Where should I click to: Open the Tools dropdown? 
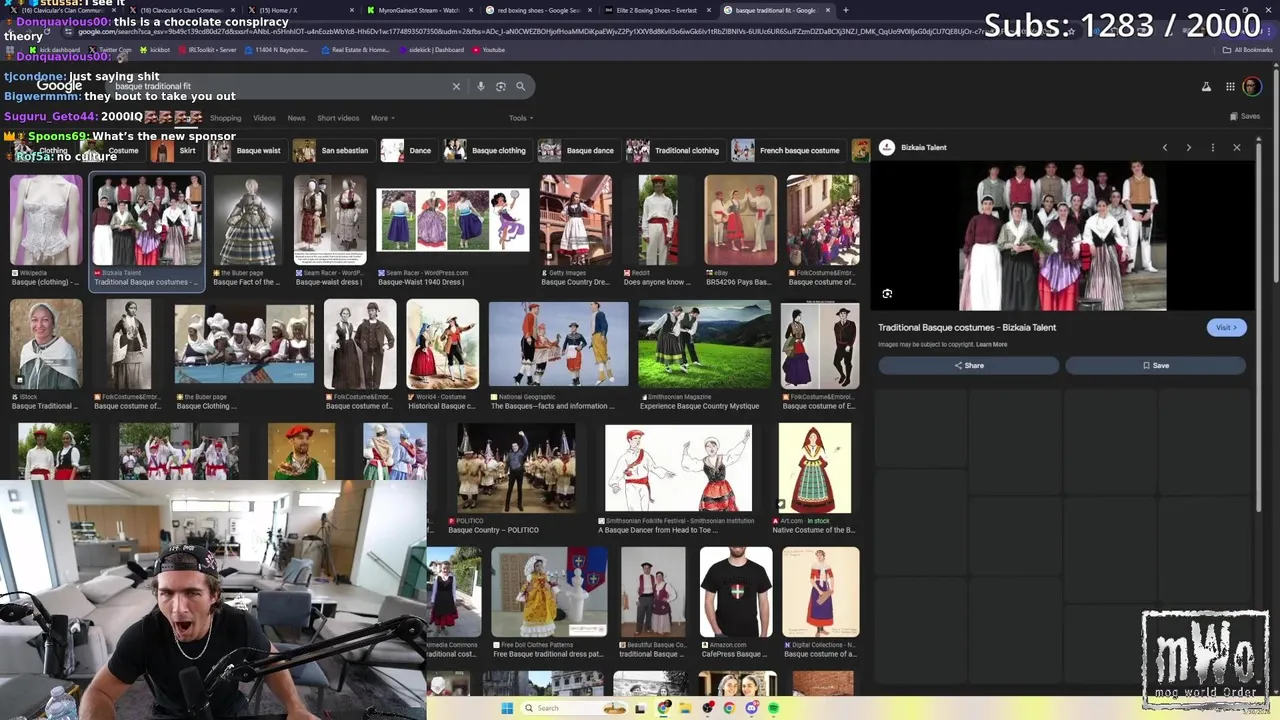(x=520, y=118)
